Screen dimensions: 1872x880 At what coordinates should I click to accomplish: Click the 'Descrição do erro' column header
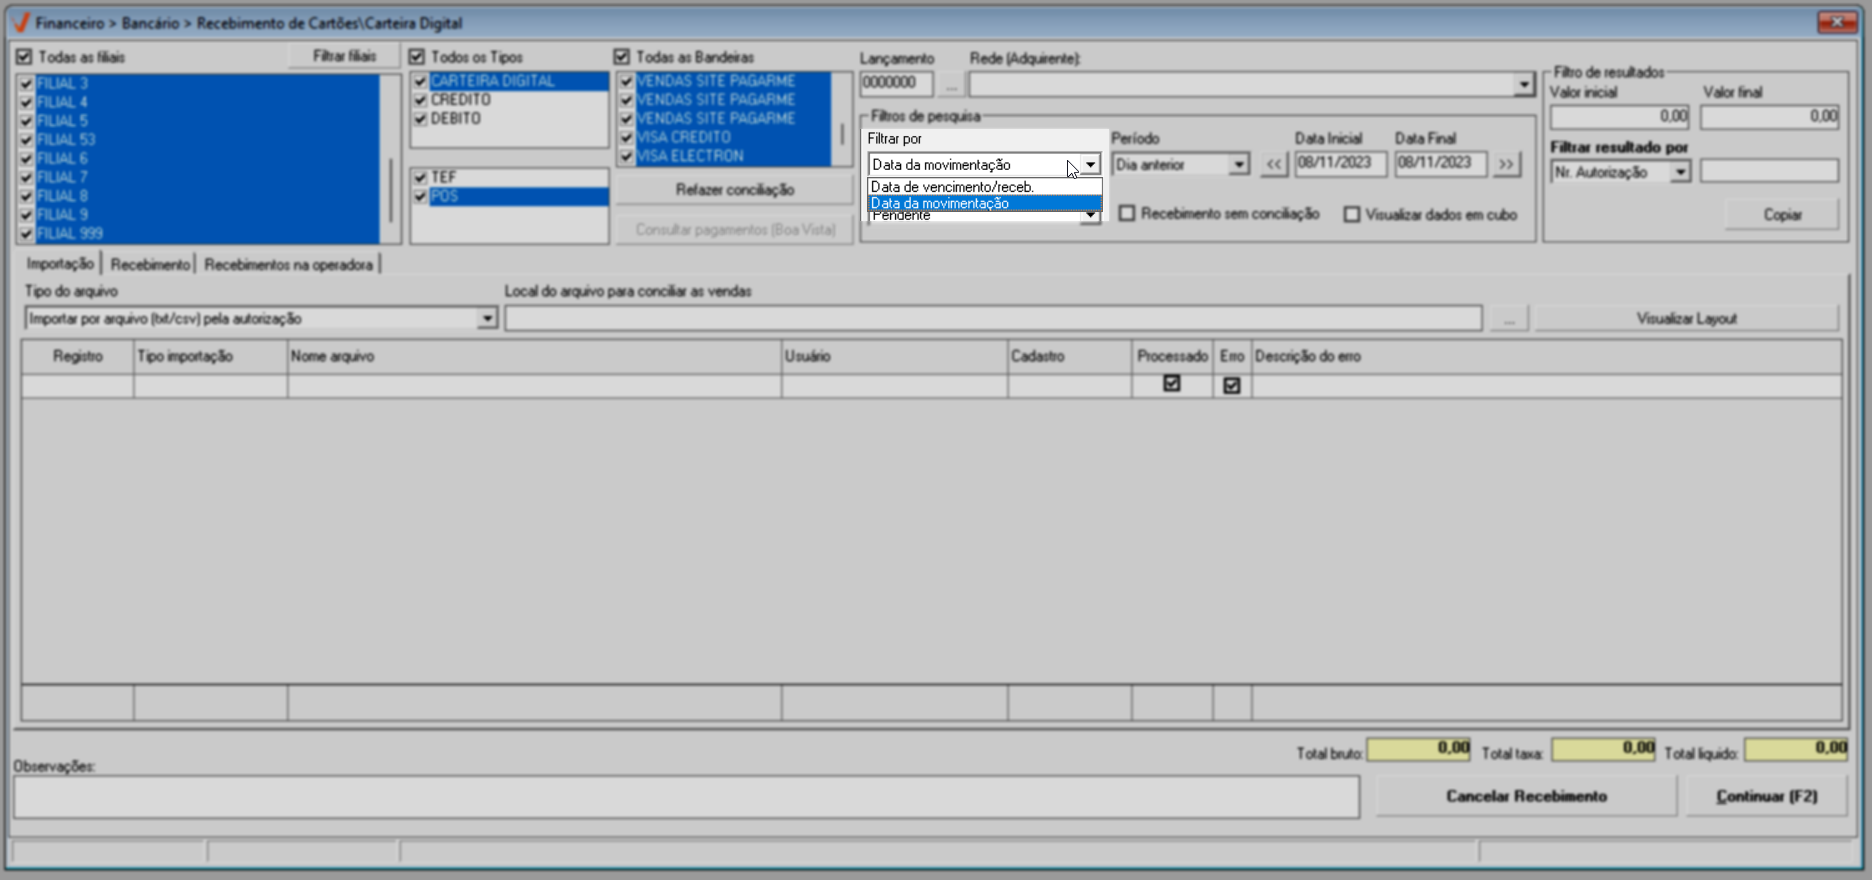(x=1546, y=356)
